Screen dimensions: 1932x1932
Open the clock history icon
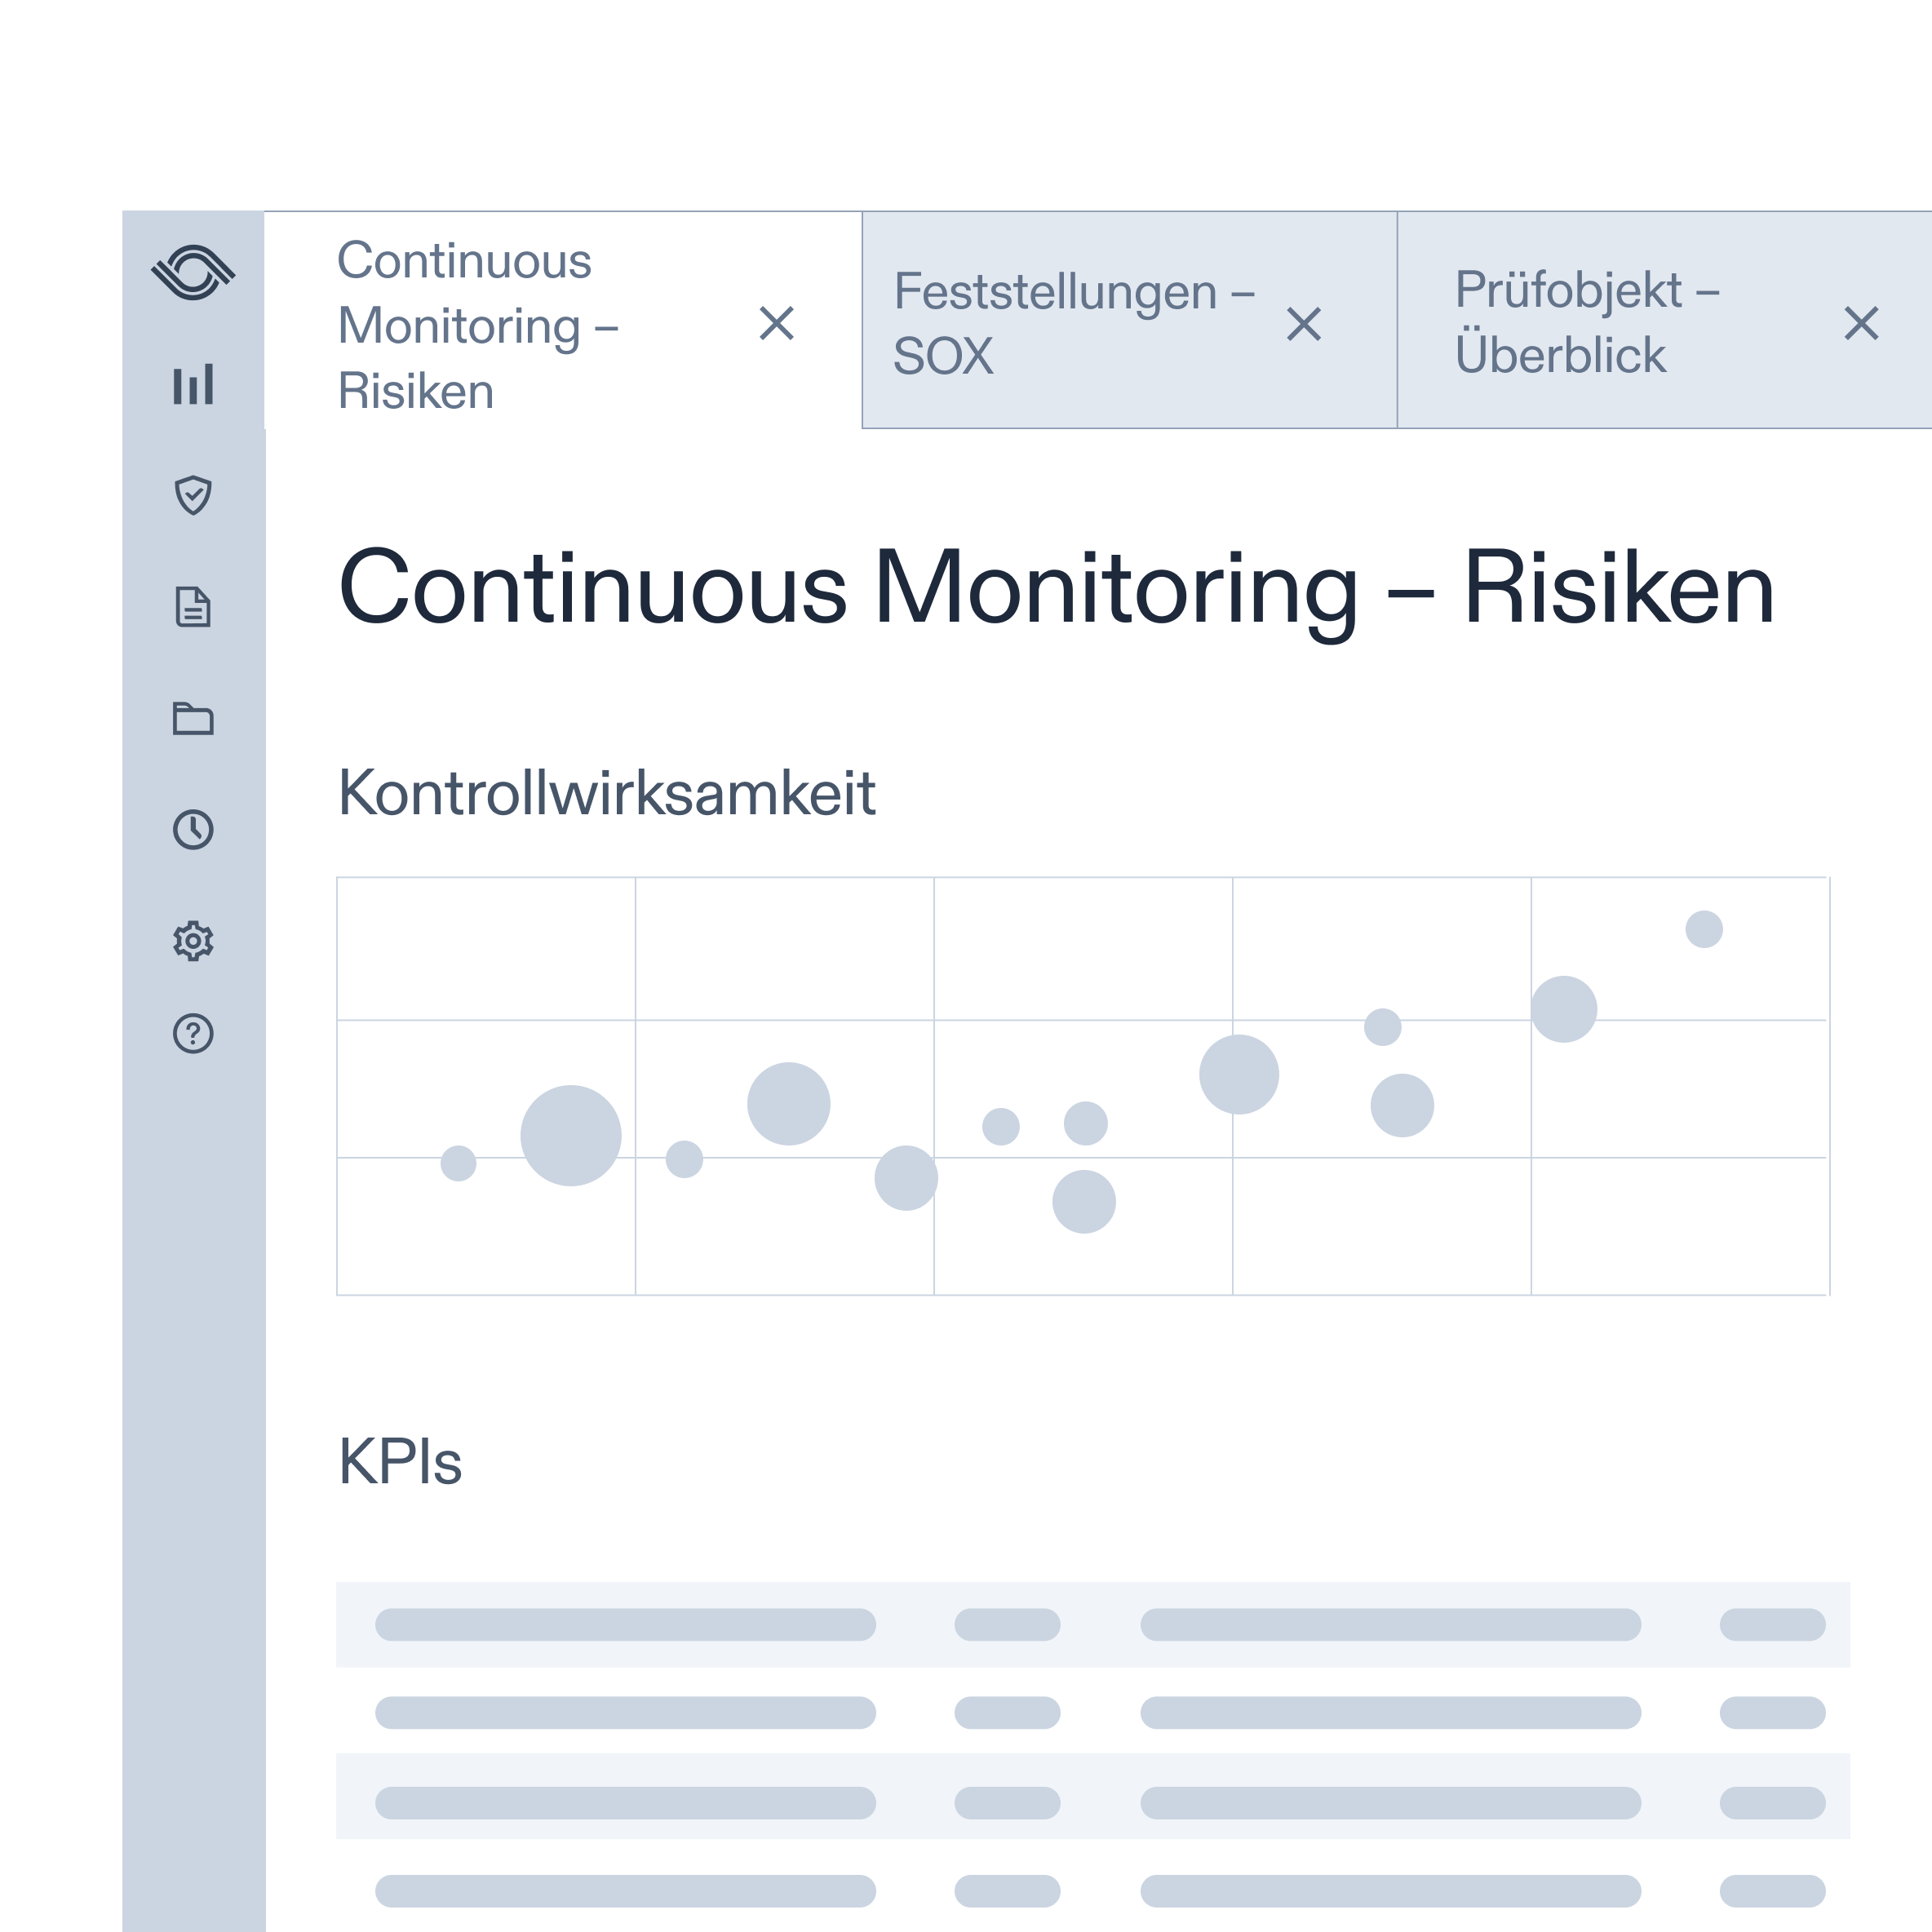(196, 828)
